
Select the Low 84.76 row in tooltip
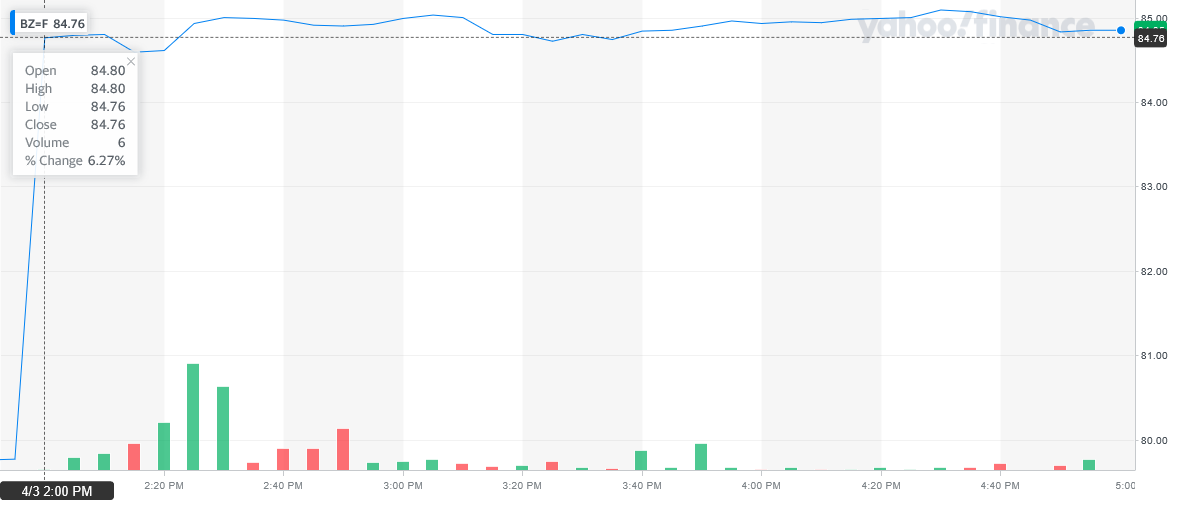point(75,106)
